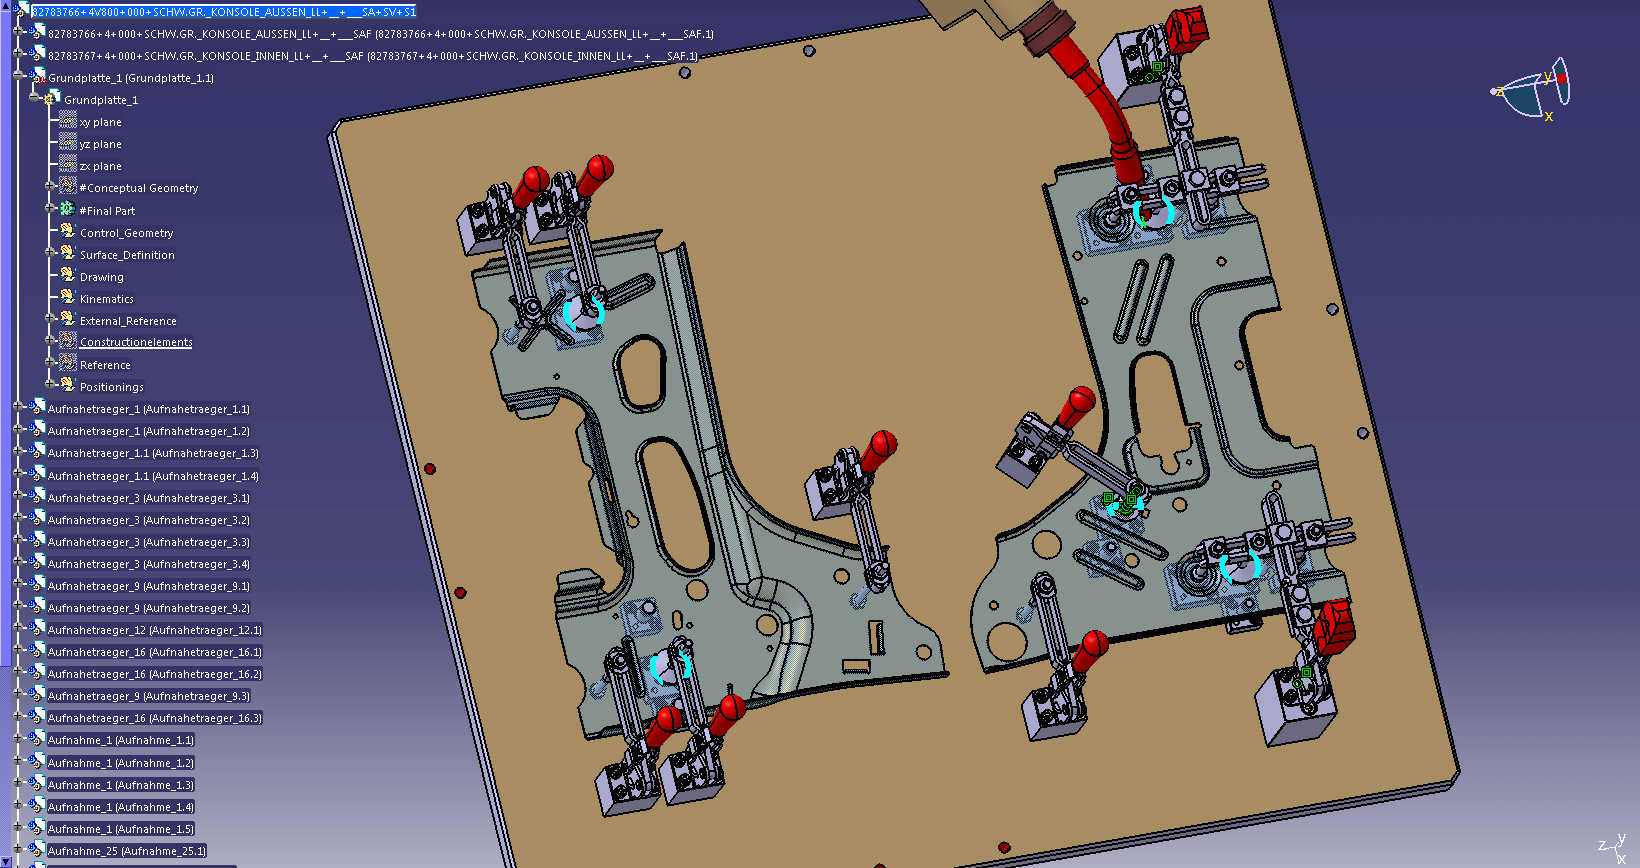Select the yz plane icon in tree
The image size is (1640, 868).
[x=68, y=143]
